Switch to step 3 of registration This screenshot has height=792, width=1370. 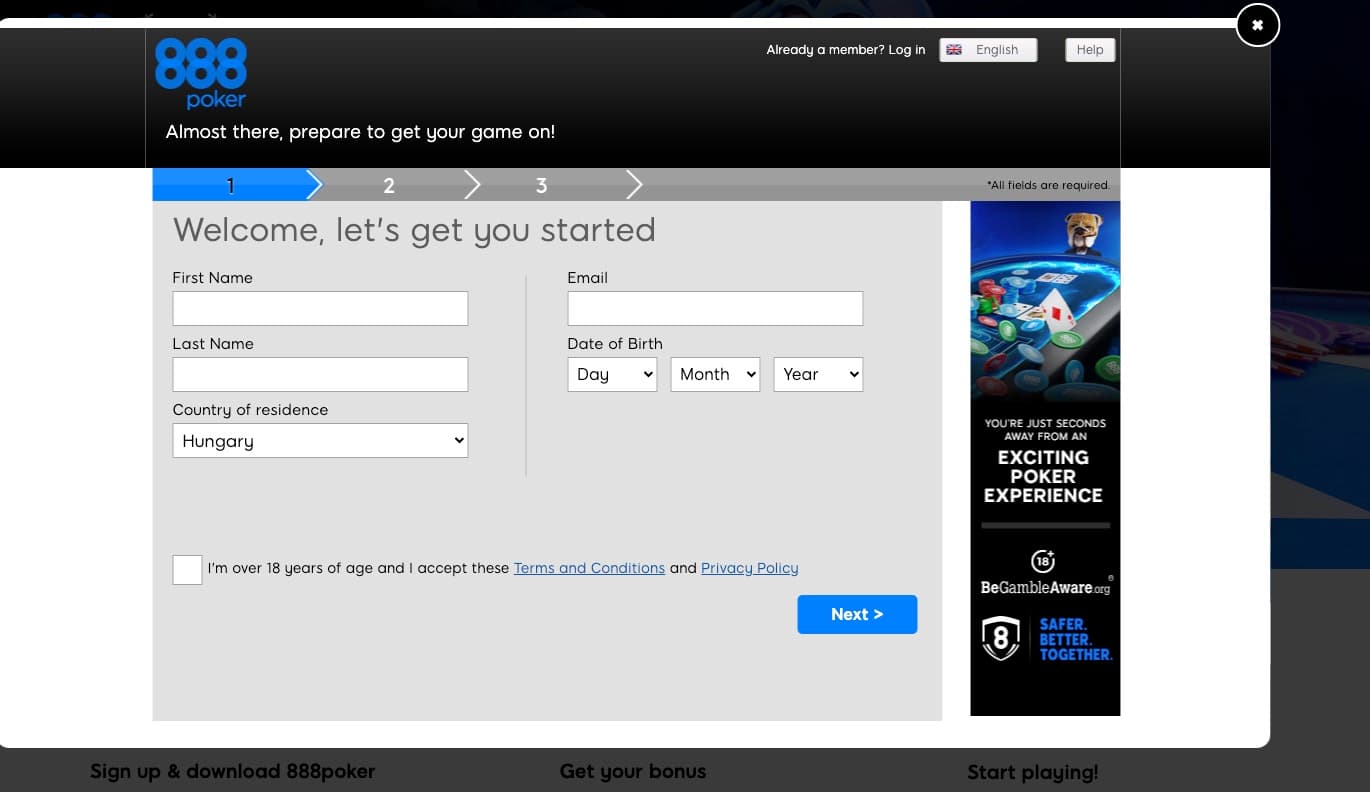(541, 184)
